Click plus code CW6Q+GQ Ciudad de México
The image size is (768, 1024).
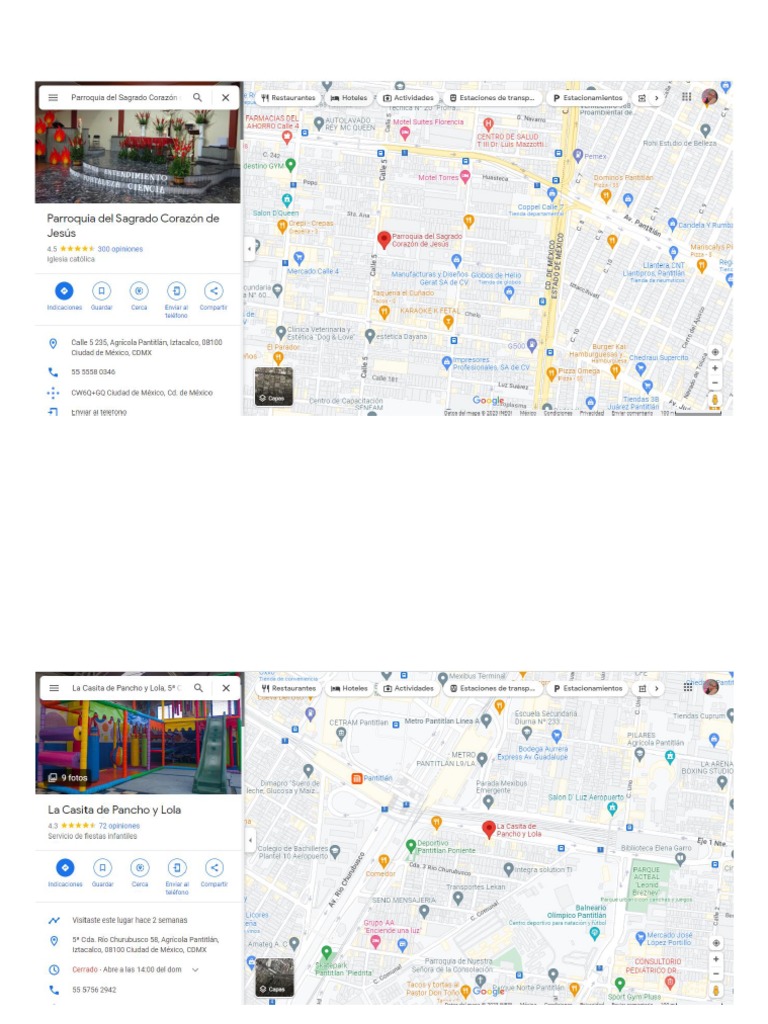[x=142, y=392]
